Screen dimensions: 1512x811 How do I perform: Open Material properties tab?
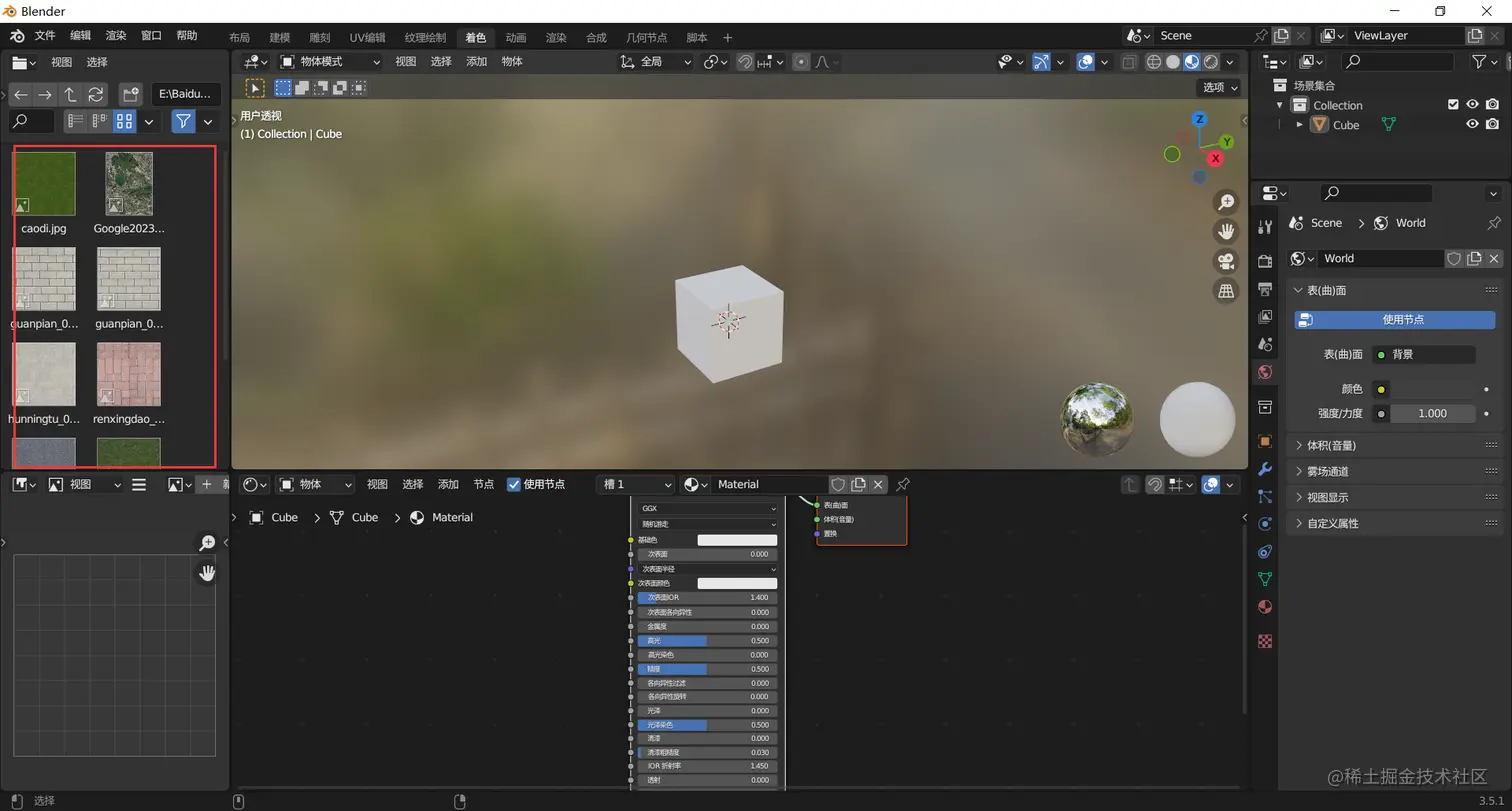(1265, 607)
